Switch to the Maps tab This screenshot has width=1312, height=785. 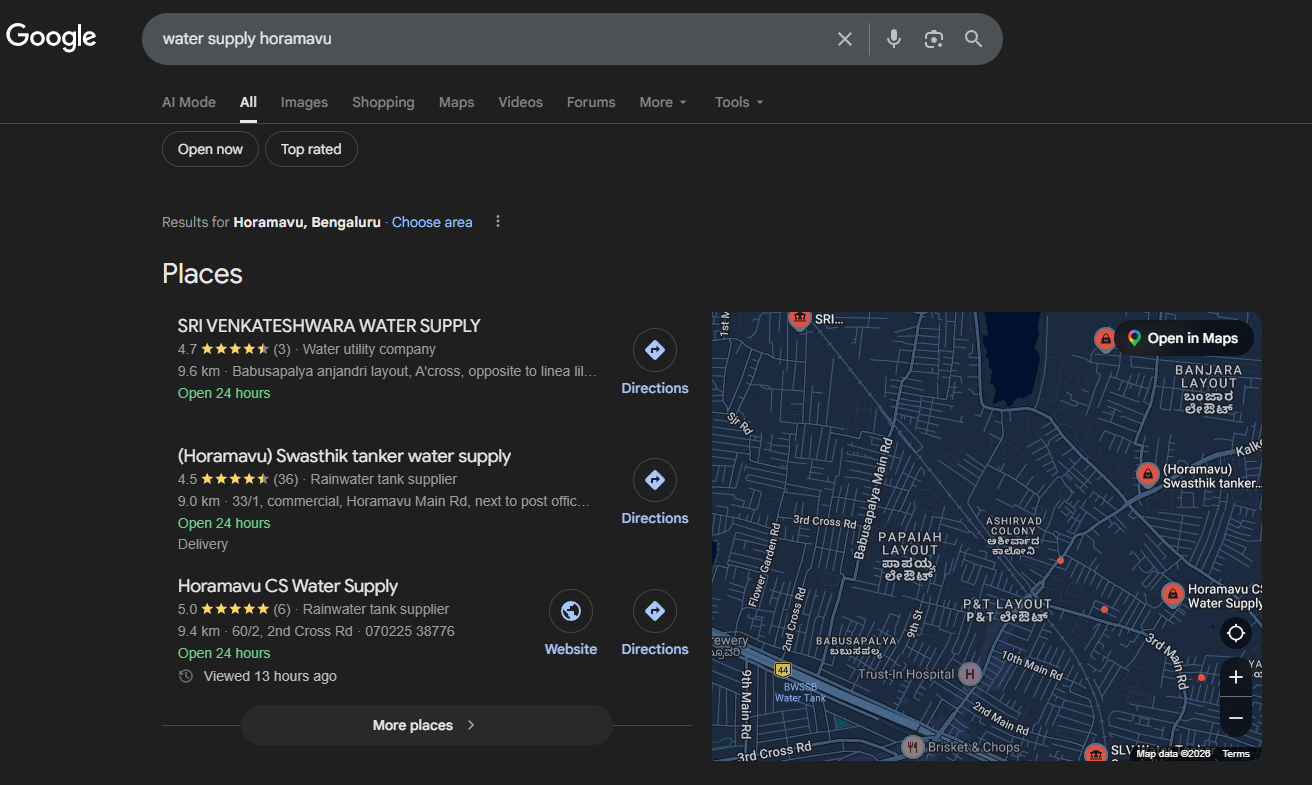coord(456,102)
